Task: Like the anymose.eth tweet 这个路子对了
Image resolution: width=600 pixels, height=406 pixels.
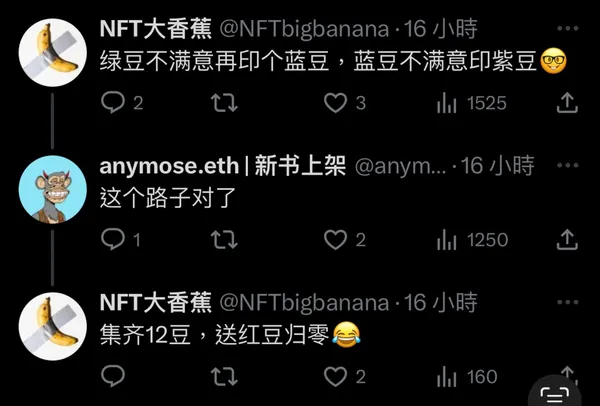Action: pos(345,240)
